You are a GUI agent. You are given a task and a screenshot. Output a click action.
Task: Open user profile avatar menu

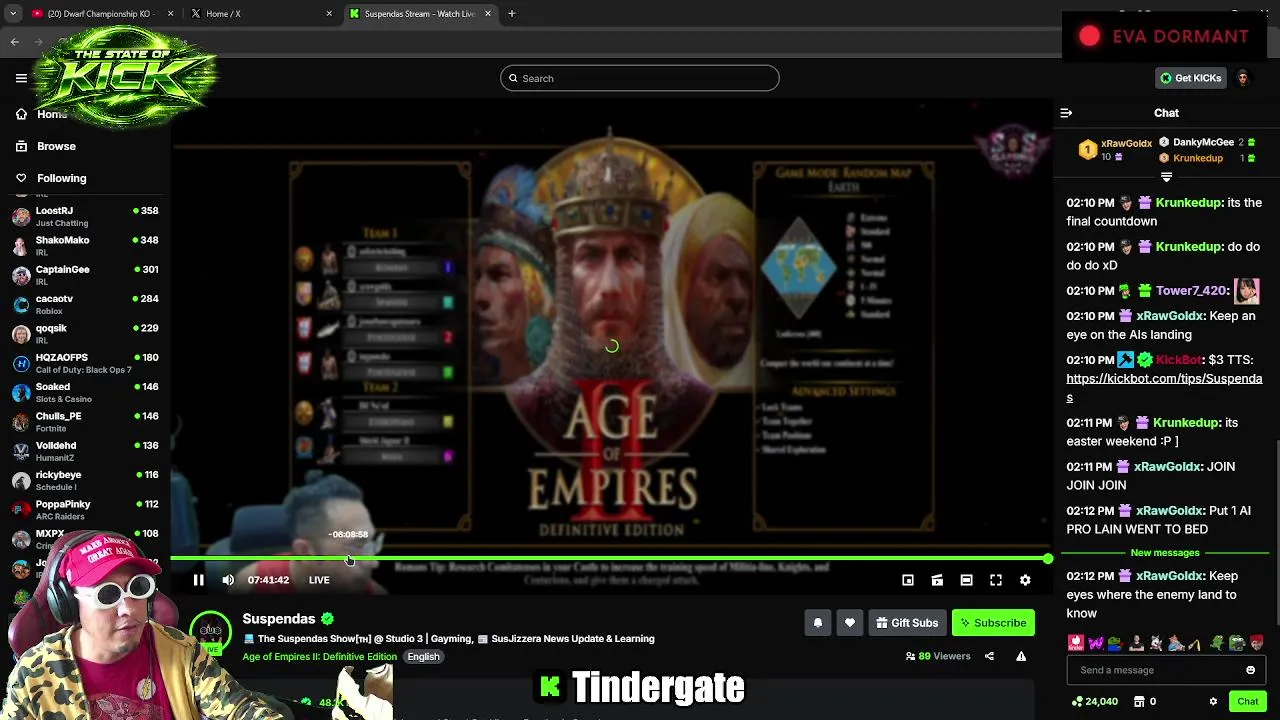pyautogui.click(x=1243, y=78)
